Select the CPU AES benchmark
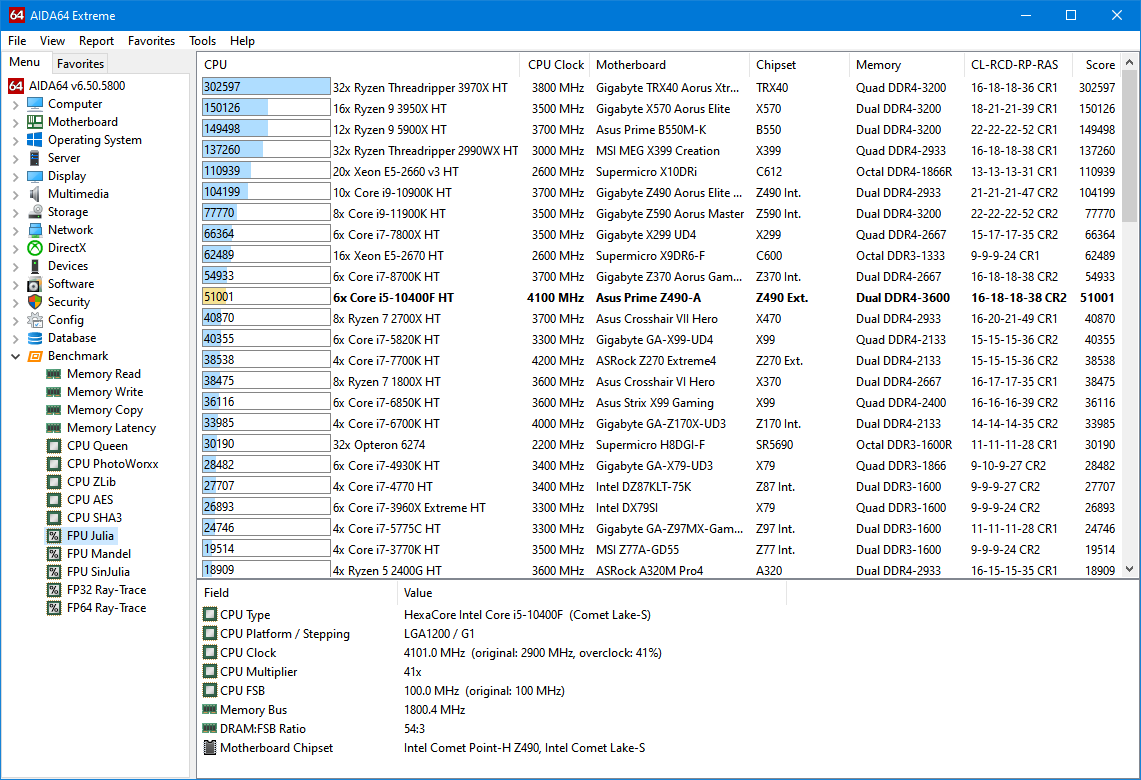 tap(90, 500)
